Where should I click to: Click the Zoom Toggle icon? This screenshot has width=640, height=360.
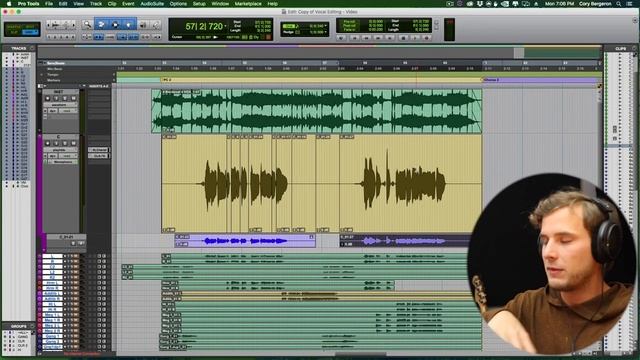click(x=87, y=37)
